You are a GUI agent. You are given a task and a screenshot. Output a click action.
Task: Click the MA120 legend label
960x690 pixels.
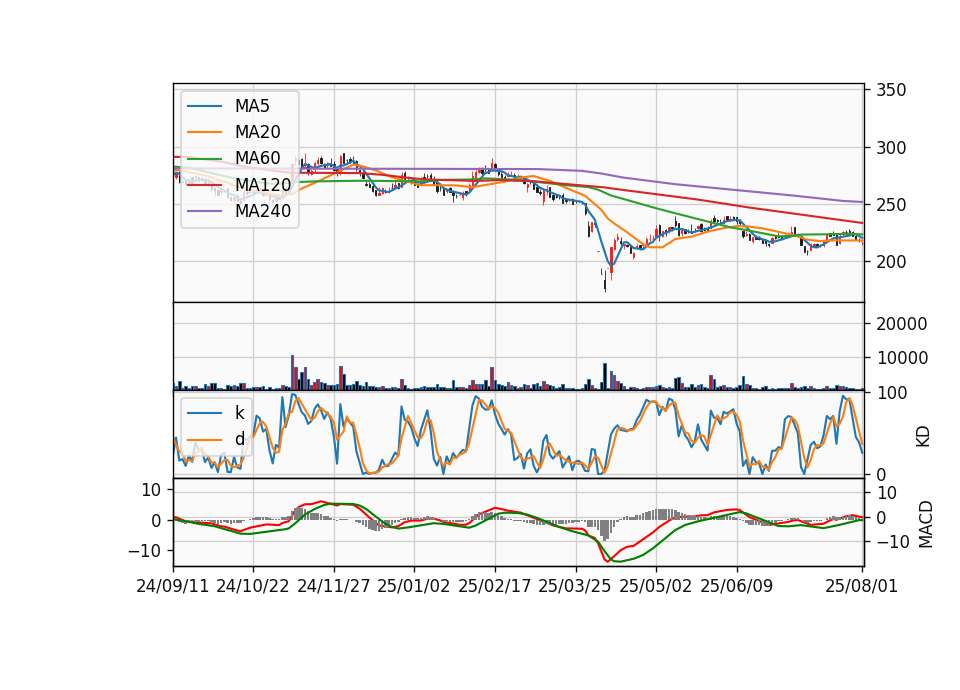[x=263, y=184]
